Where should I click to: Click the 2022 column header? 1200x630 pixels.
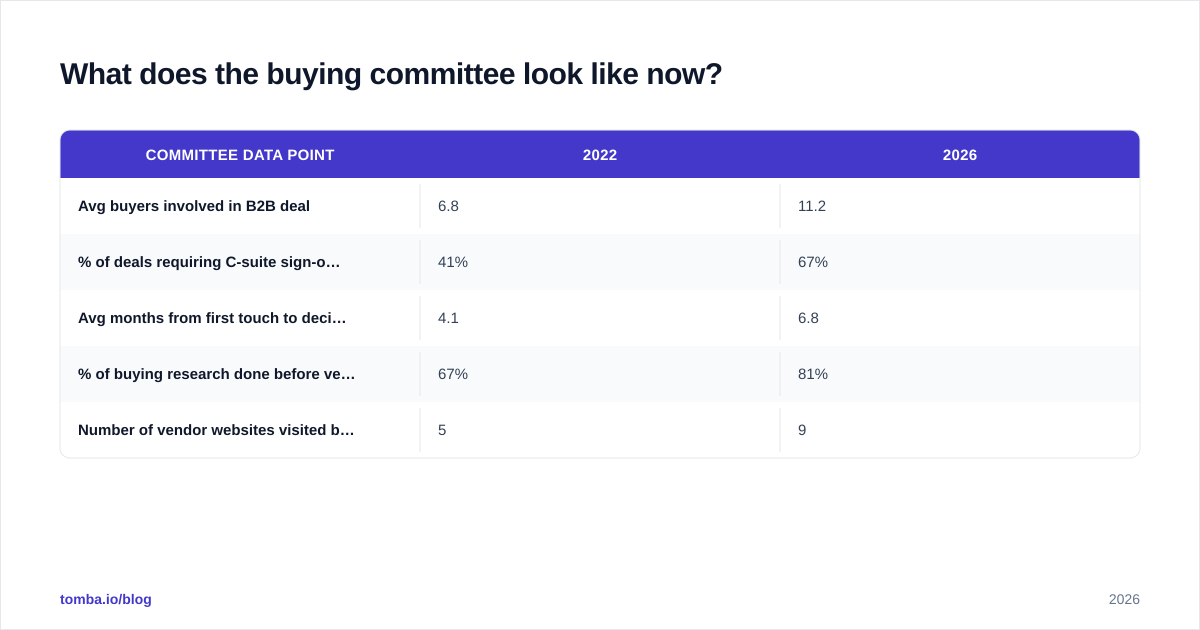tap(600, 155)
